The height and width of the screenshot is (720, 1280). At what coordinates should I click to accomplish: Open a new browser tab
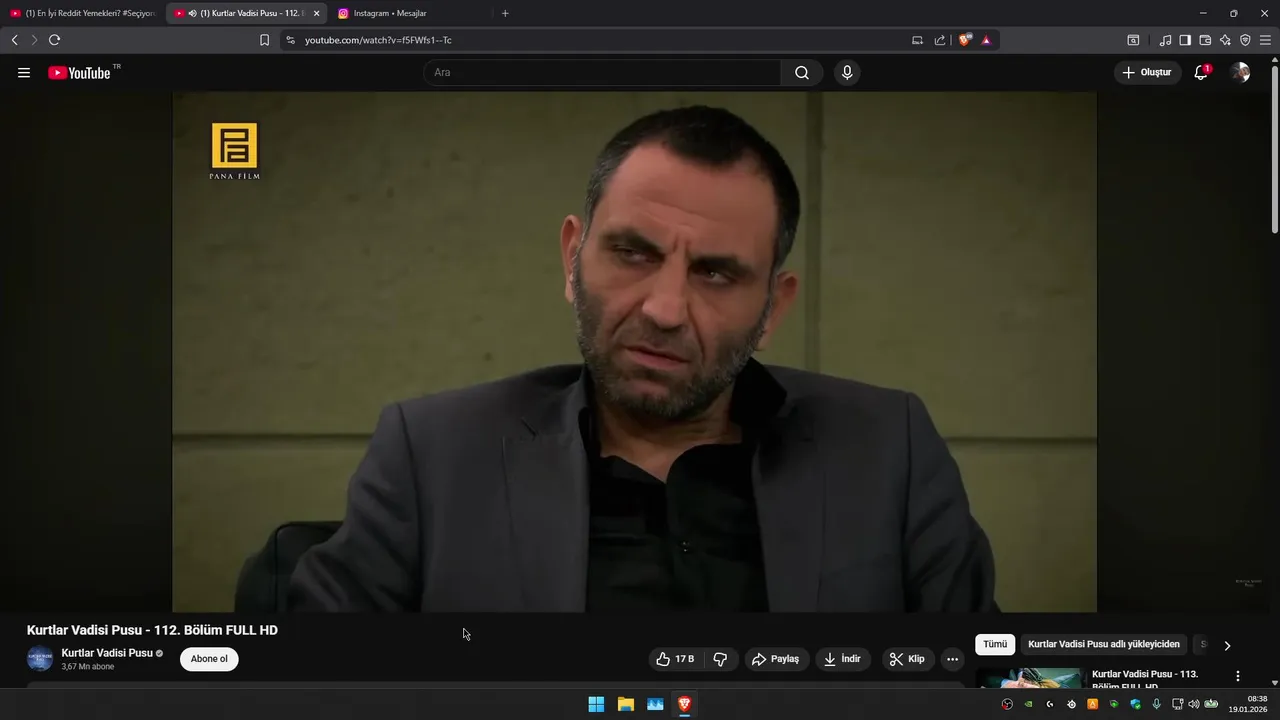tap(505, 13)
